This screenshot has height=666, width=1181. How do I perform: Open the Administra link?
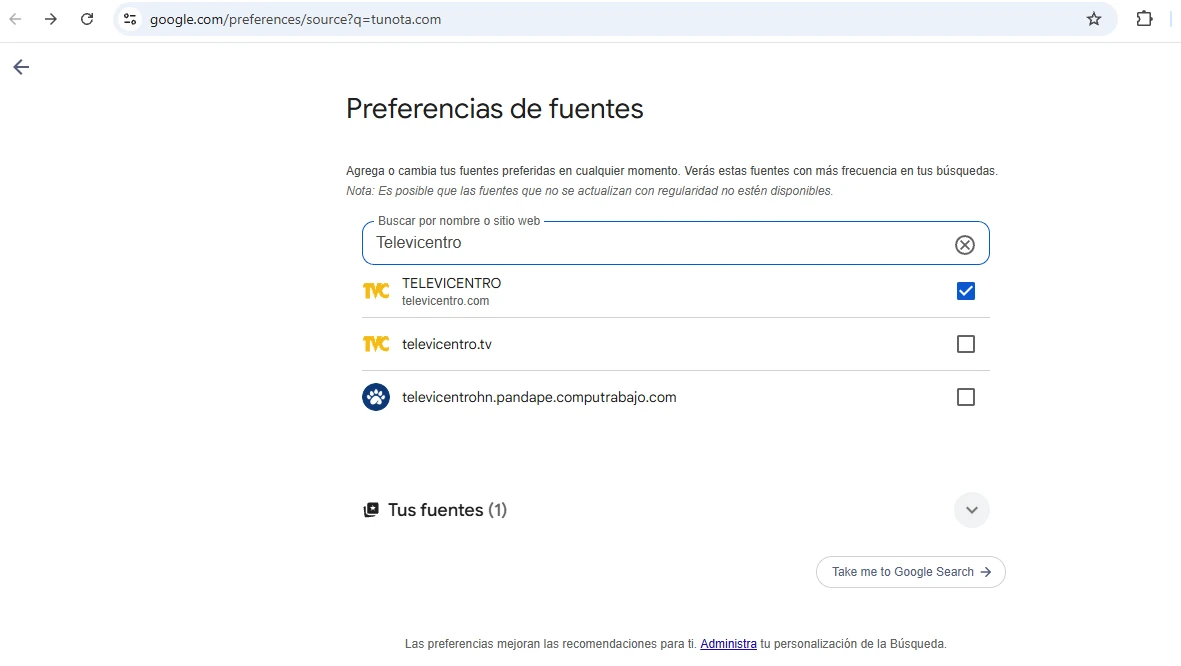728,643
